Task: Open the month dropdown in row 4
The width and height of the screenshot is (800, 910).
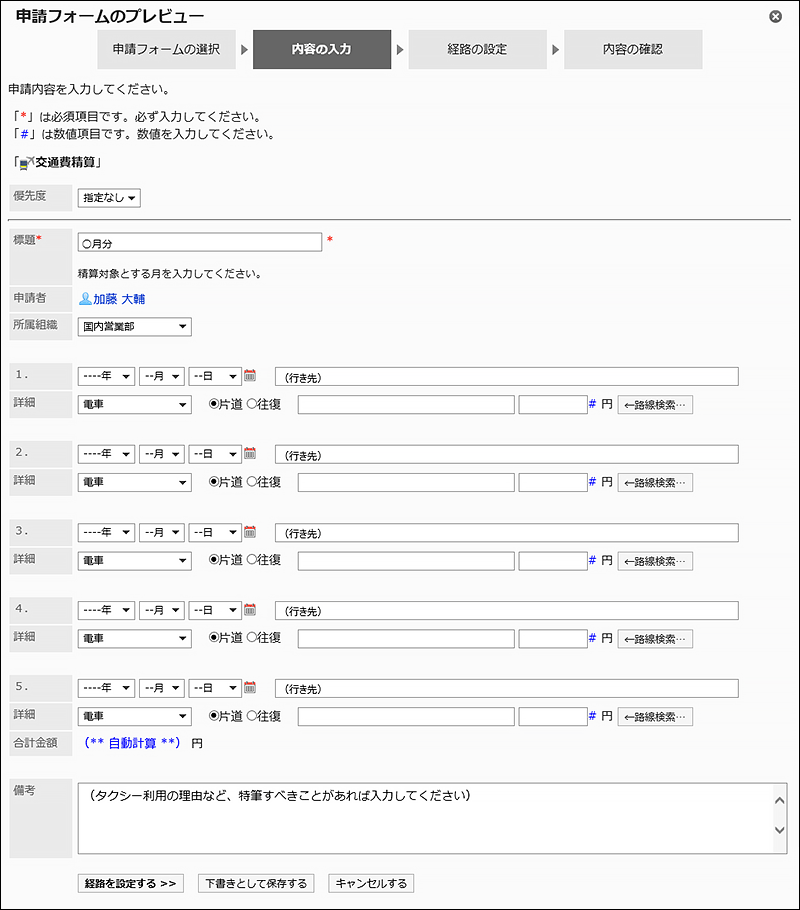Action: [x=162, y=610]
